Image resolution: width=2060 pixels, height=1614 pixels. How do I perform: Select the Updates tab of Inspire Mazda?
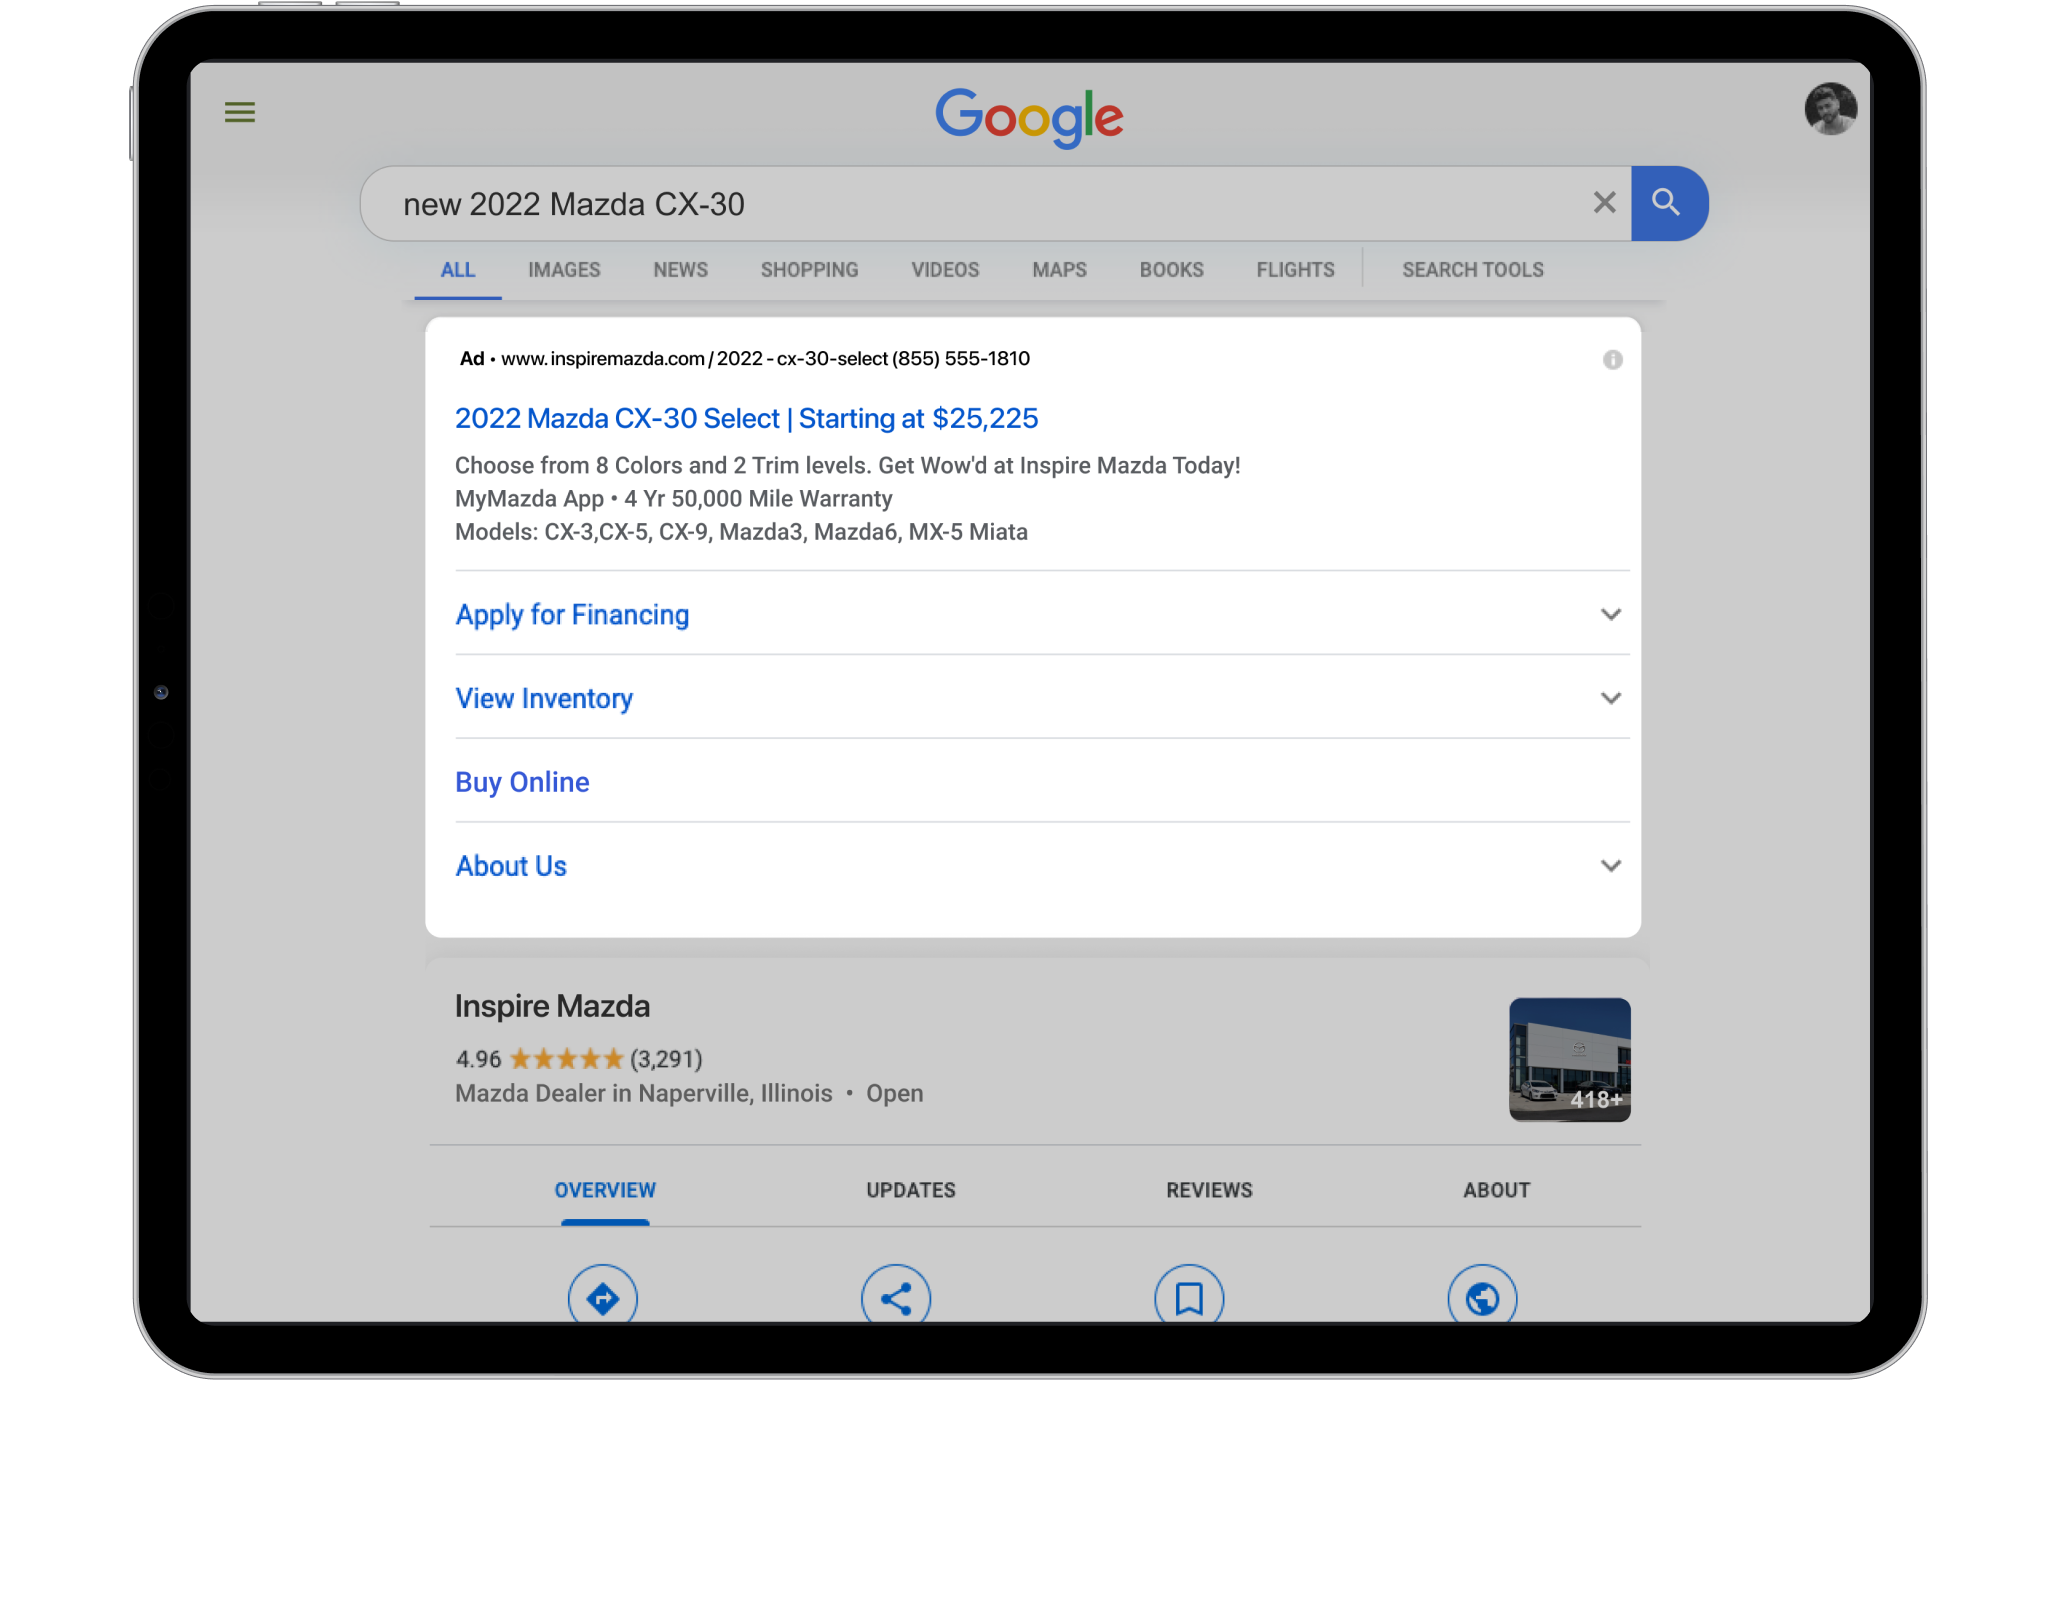tap(911, 1190)
